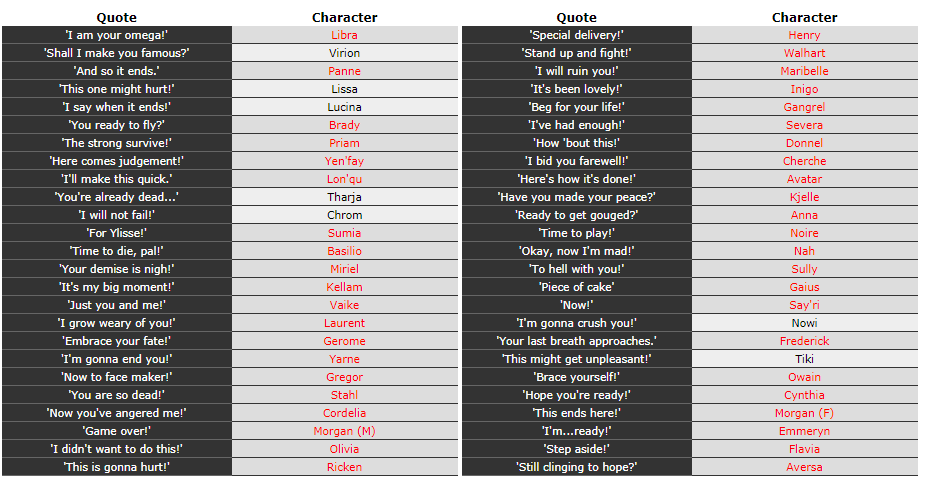Click the Morgan (M) answer
This screenshot has height=499, width=930.
coord(345,431)
